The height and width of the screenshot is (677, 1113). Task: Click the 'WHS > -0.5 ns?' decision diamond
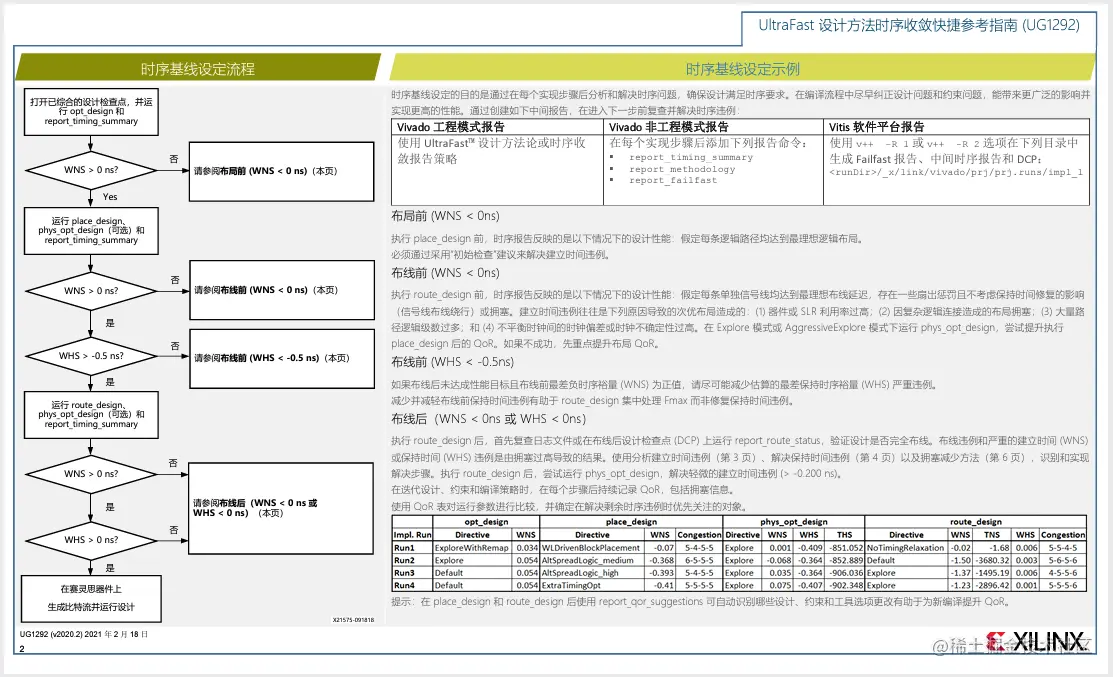(x=91, y=356)
